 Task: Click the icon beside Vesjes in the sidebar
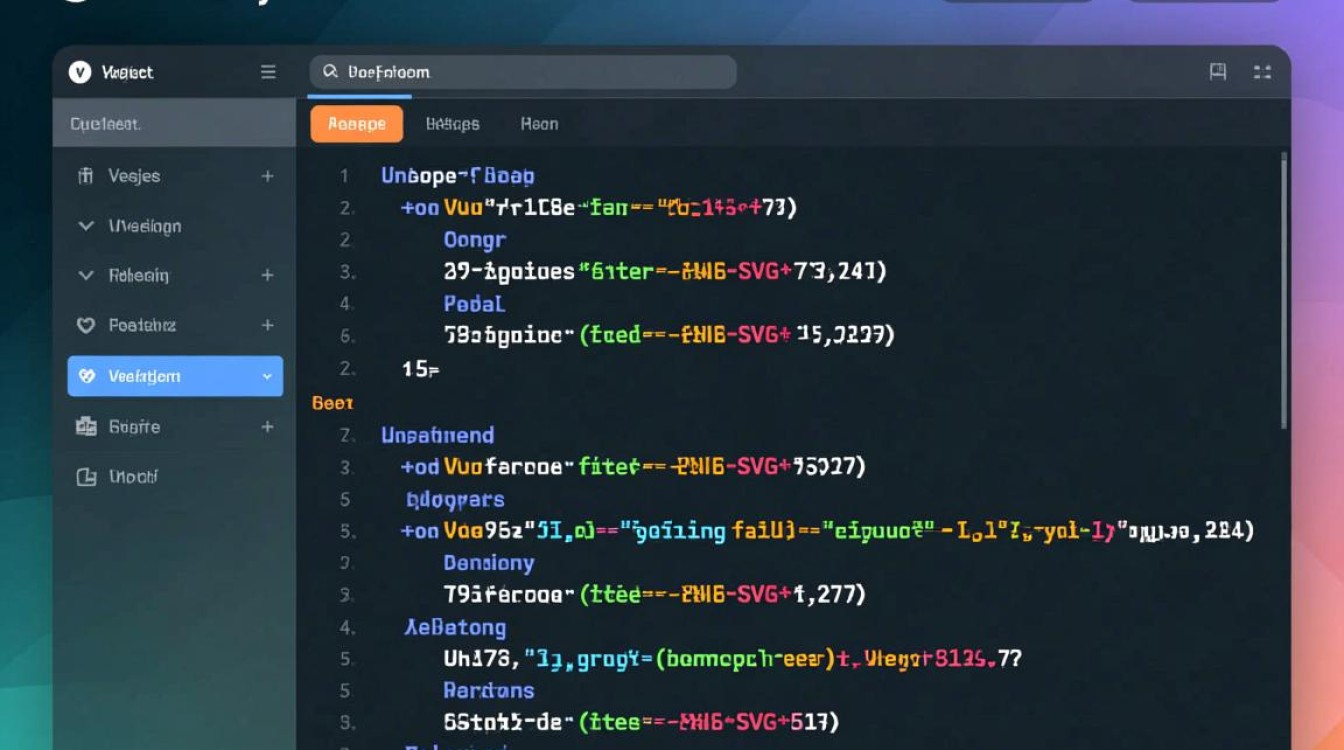(85, 176)
